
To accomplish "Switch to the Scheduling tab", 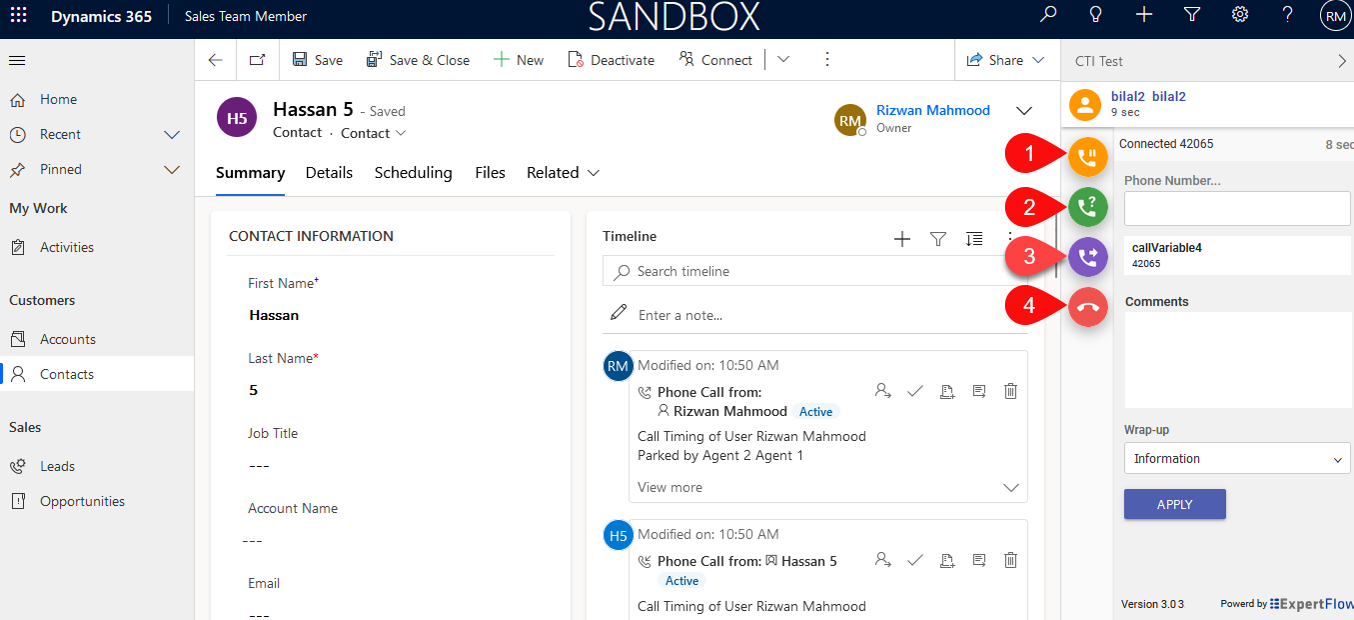I will (413, 173).
